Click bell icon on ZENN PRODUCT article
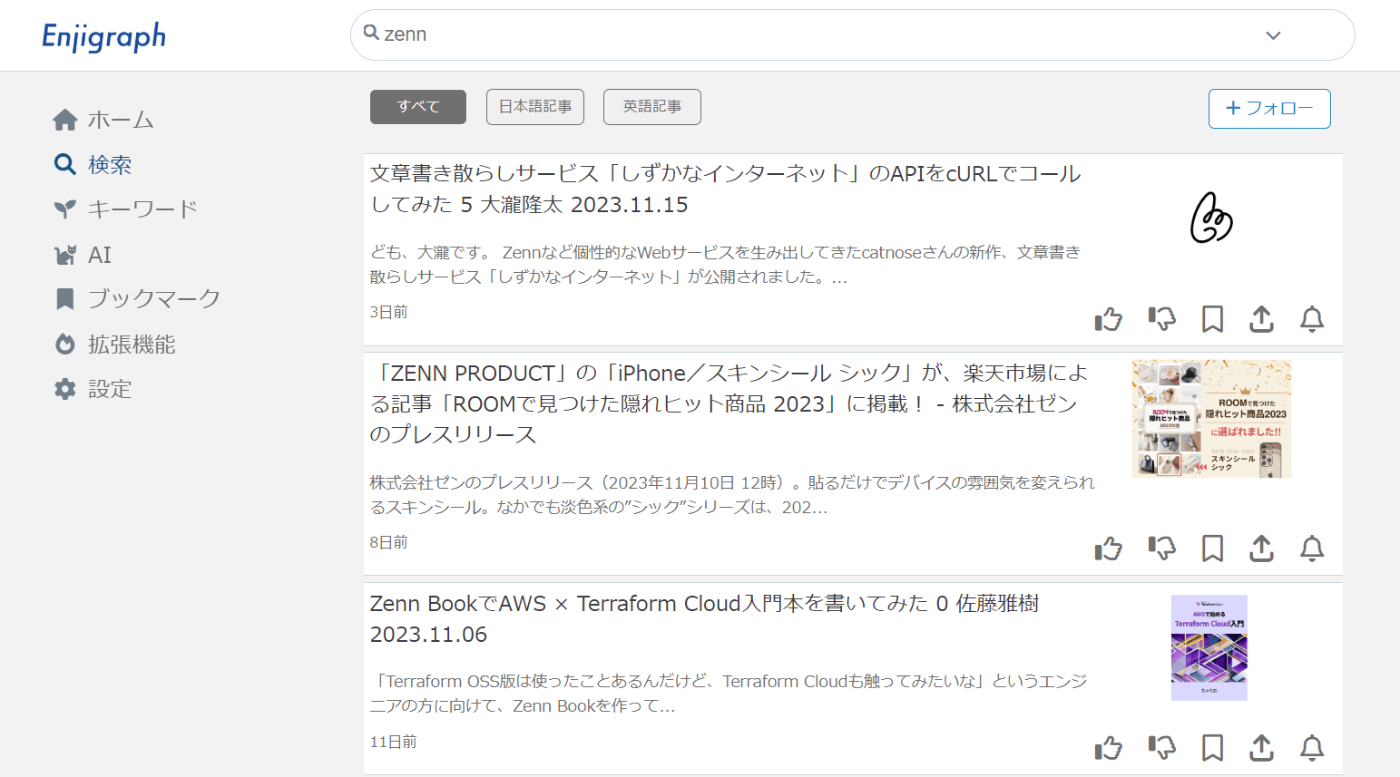This screenshot has height=777, width=1400. click(1312, 548)
